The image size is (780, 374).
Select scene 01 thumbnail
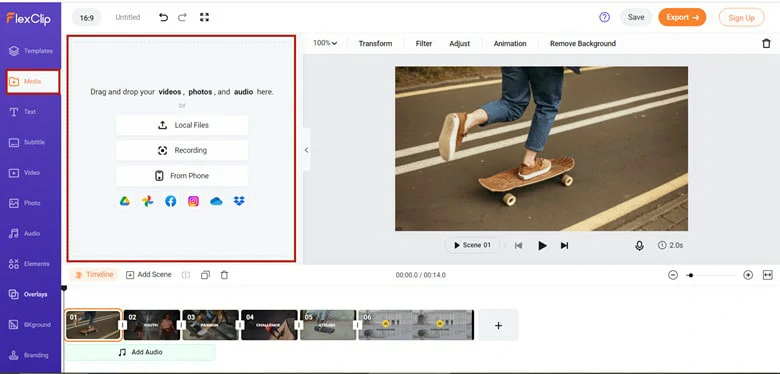pyautogui.click(x=93, y=325)
